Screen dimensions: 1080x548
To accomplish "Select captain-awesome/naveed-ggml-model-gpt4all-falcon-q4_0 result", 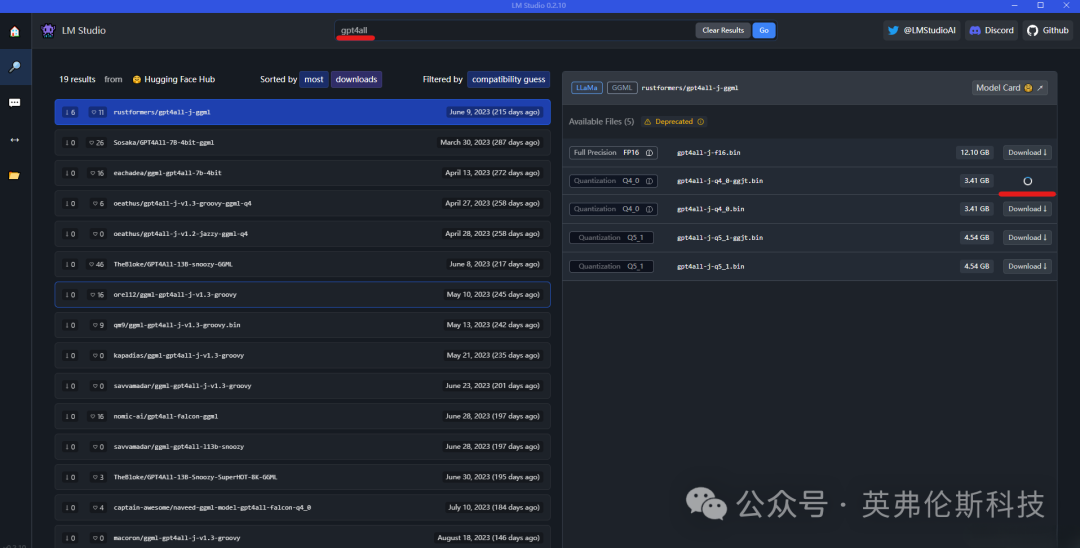I will [x=302, y=507].
